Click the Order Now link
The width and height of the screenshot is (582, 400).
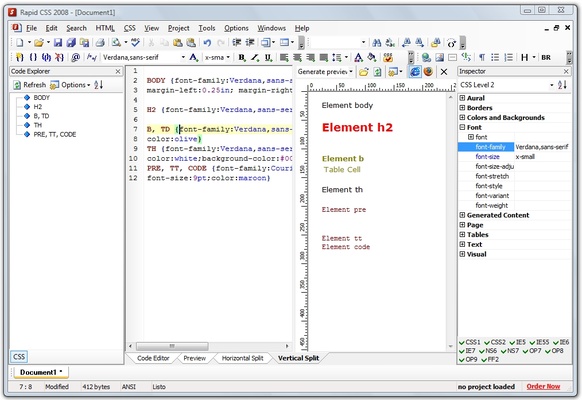pyautogui.click(x=543, y=387)
